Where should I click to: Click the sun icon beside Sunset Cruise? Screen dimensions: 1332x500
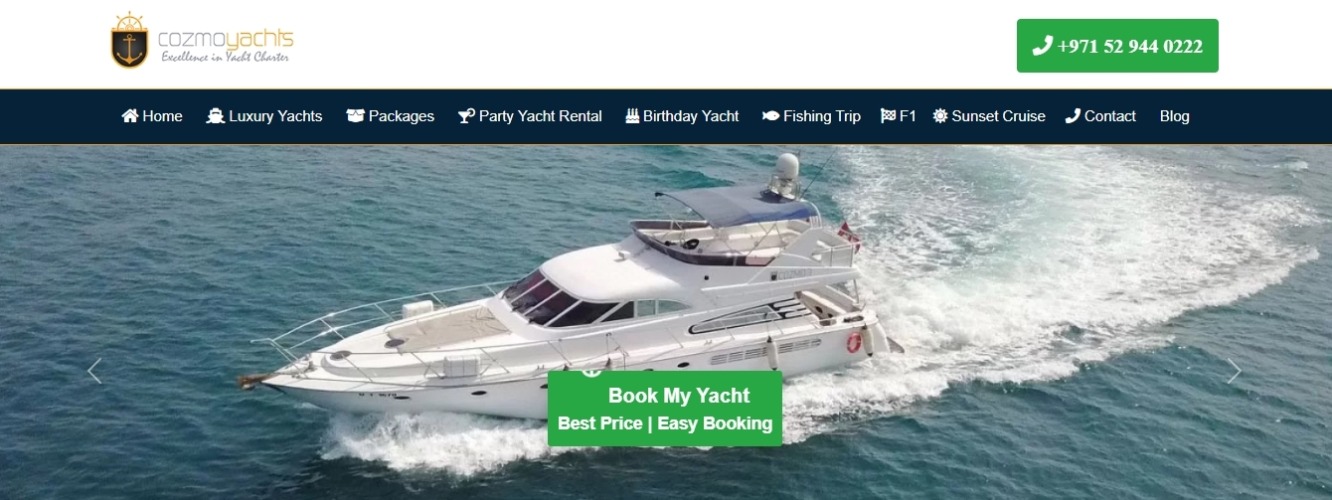click(940, 116)
